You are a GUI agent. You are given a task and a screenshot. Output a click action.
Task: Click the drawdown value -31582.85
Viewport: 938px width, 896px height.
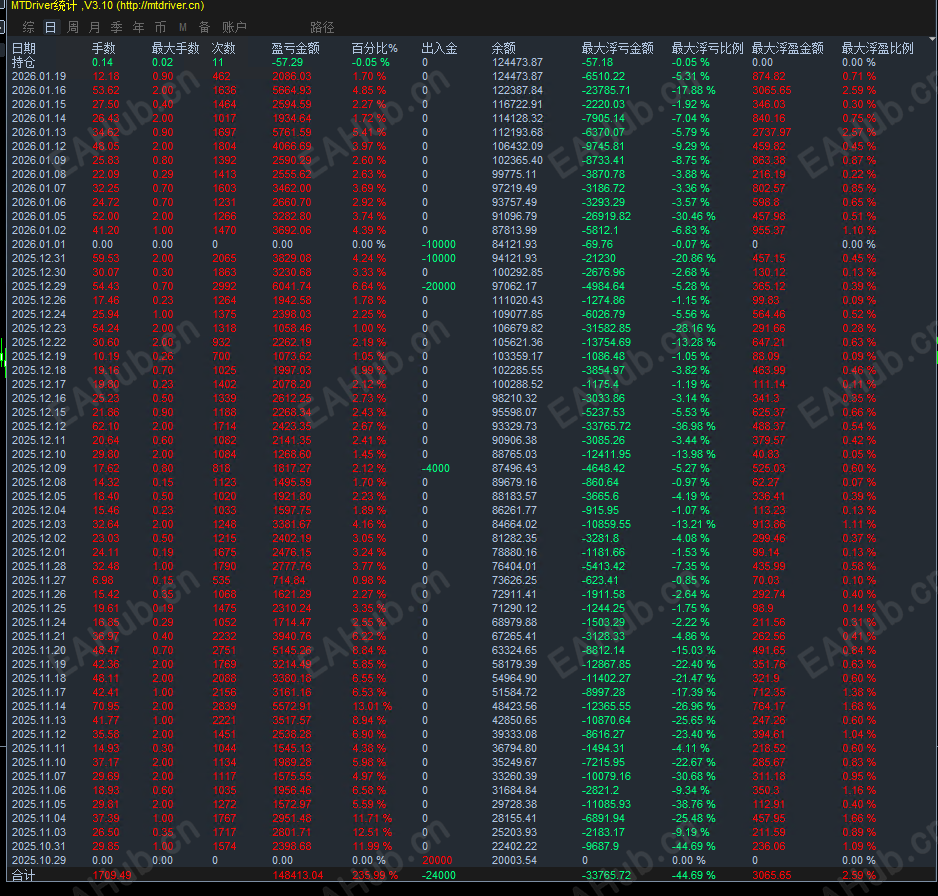(606, 328)
